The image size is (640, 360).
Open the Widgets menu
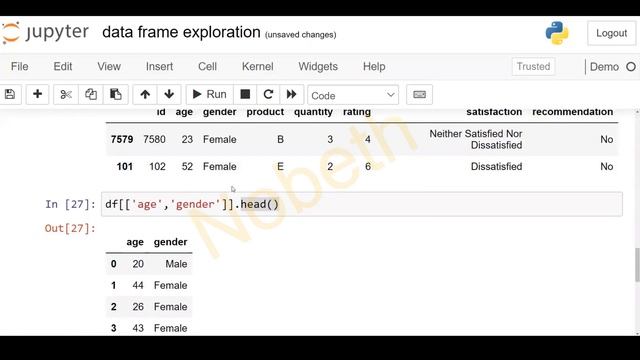point(318,67)
